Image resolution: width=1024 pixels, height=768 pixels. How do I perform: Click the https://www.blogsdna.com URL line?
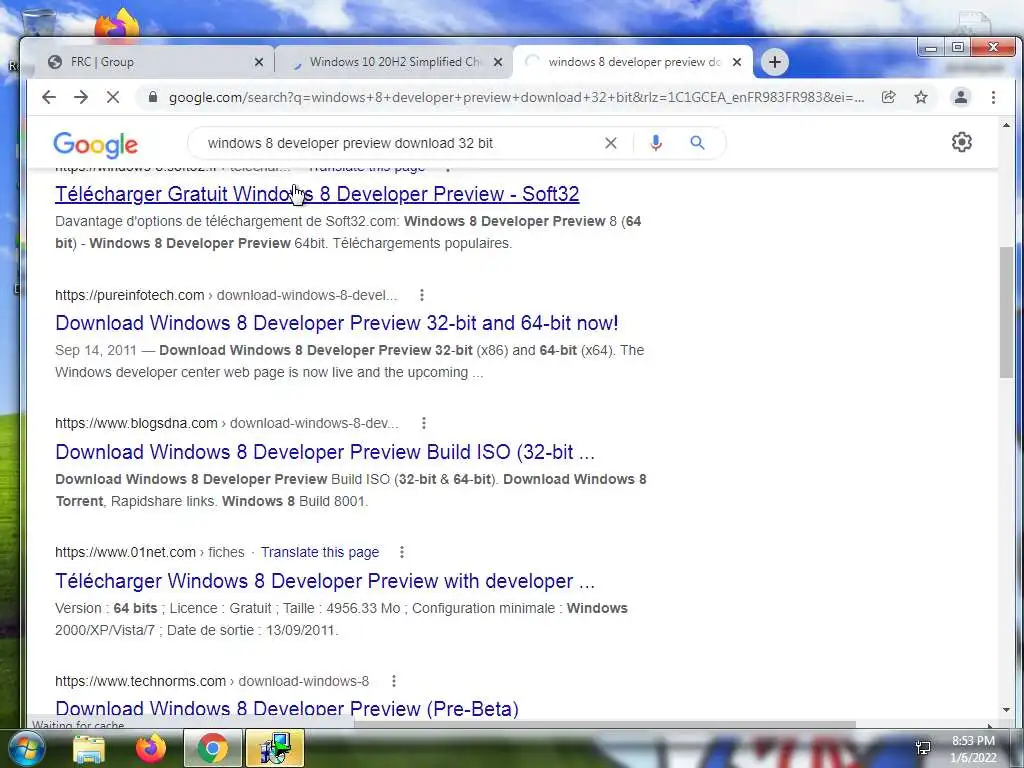(x=227, y=423)
